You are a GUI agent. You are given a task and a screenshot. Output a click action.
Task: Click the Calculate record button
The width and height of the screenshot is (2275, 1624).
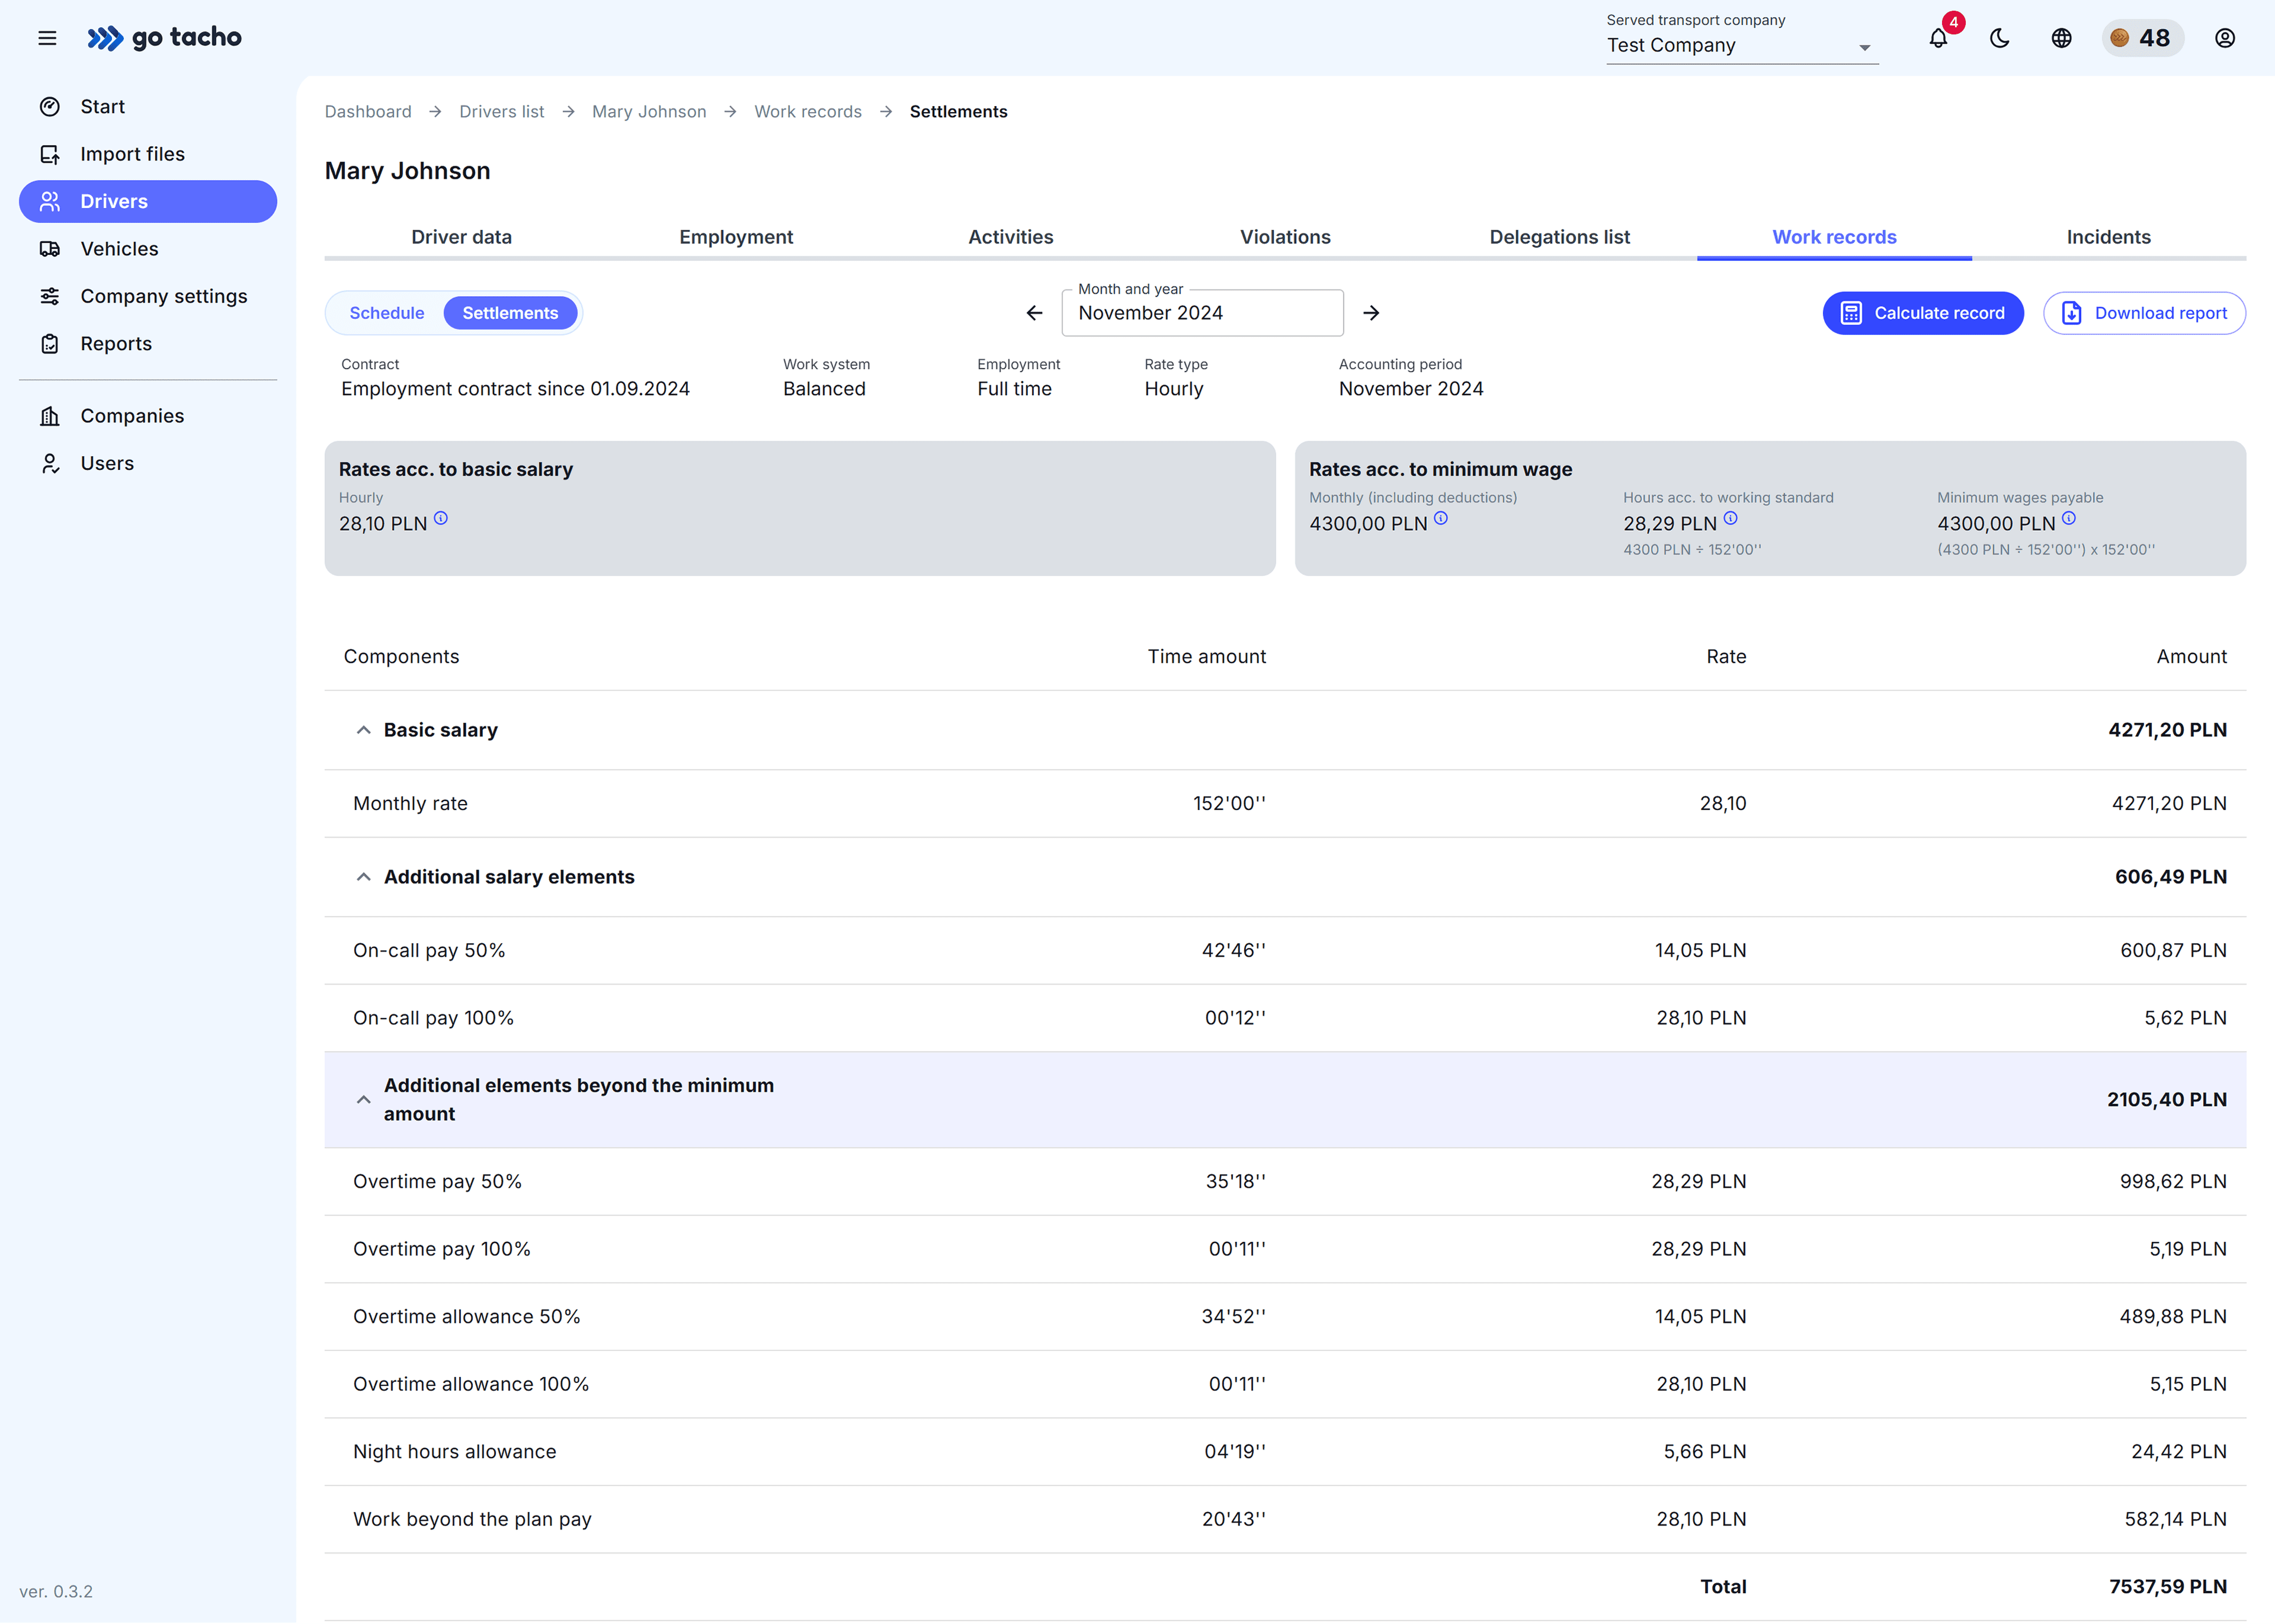(x=1922, y=313)
